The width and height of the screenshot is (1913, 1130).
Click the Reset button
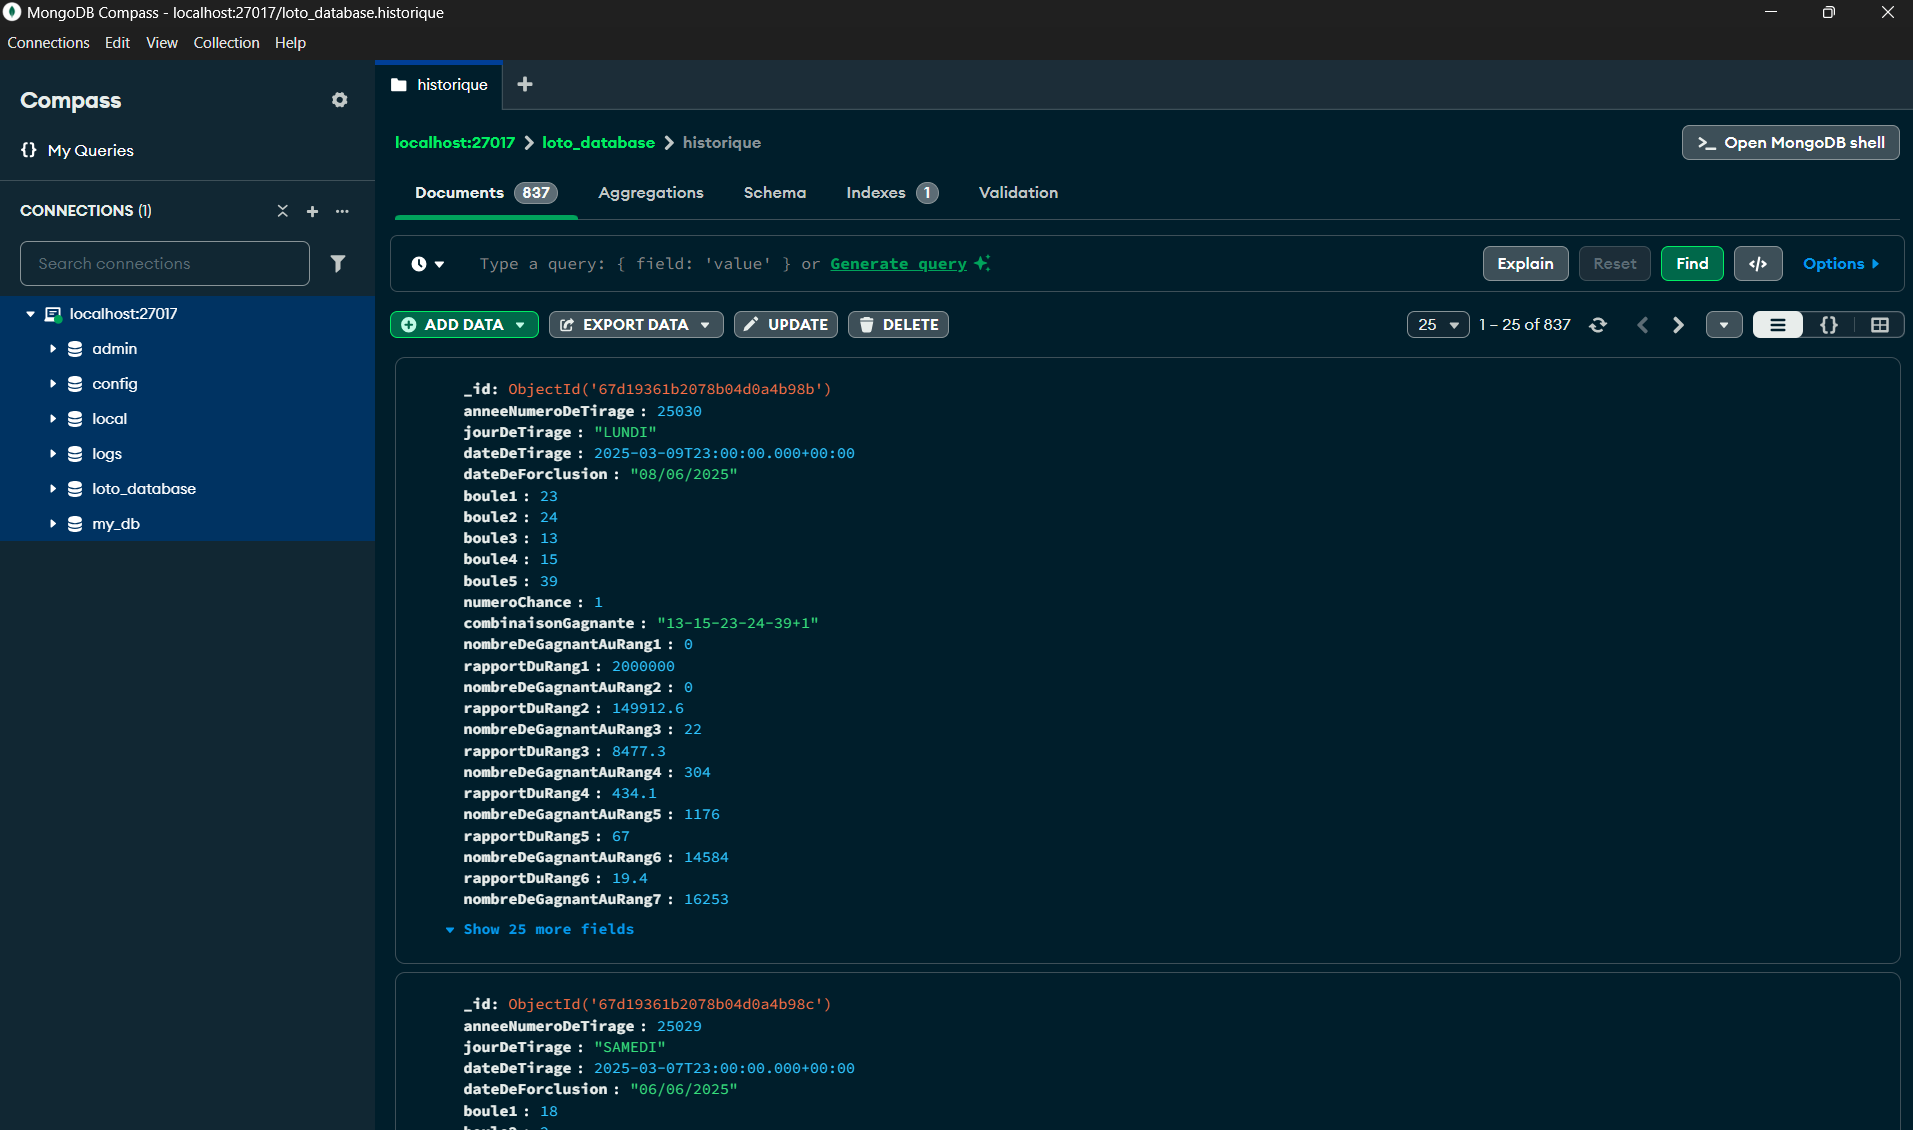coord(1615,264)
